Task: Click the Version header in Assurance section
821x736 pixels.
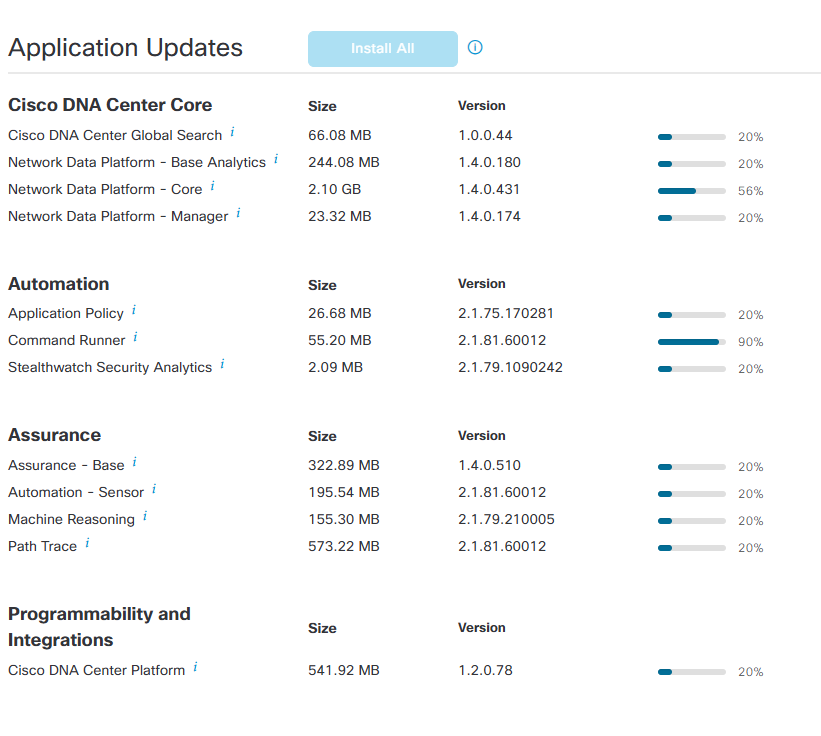Action: click(482, 436)
